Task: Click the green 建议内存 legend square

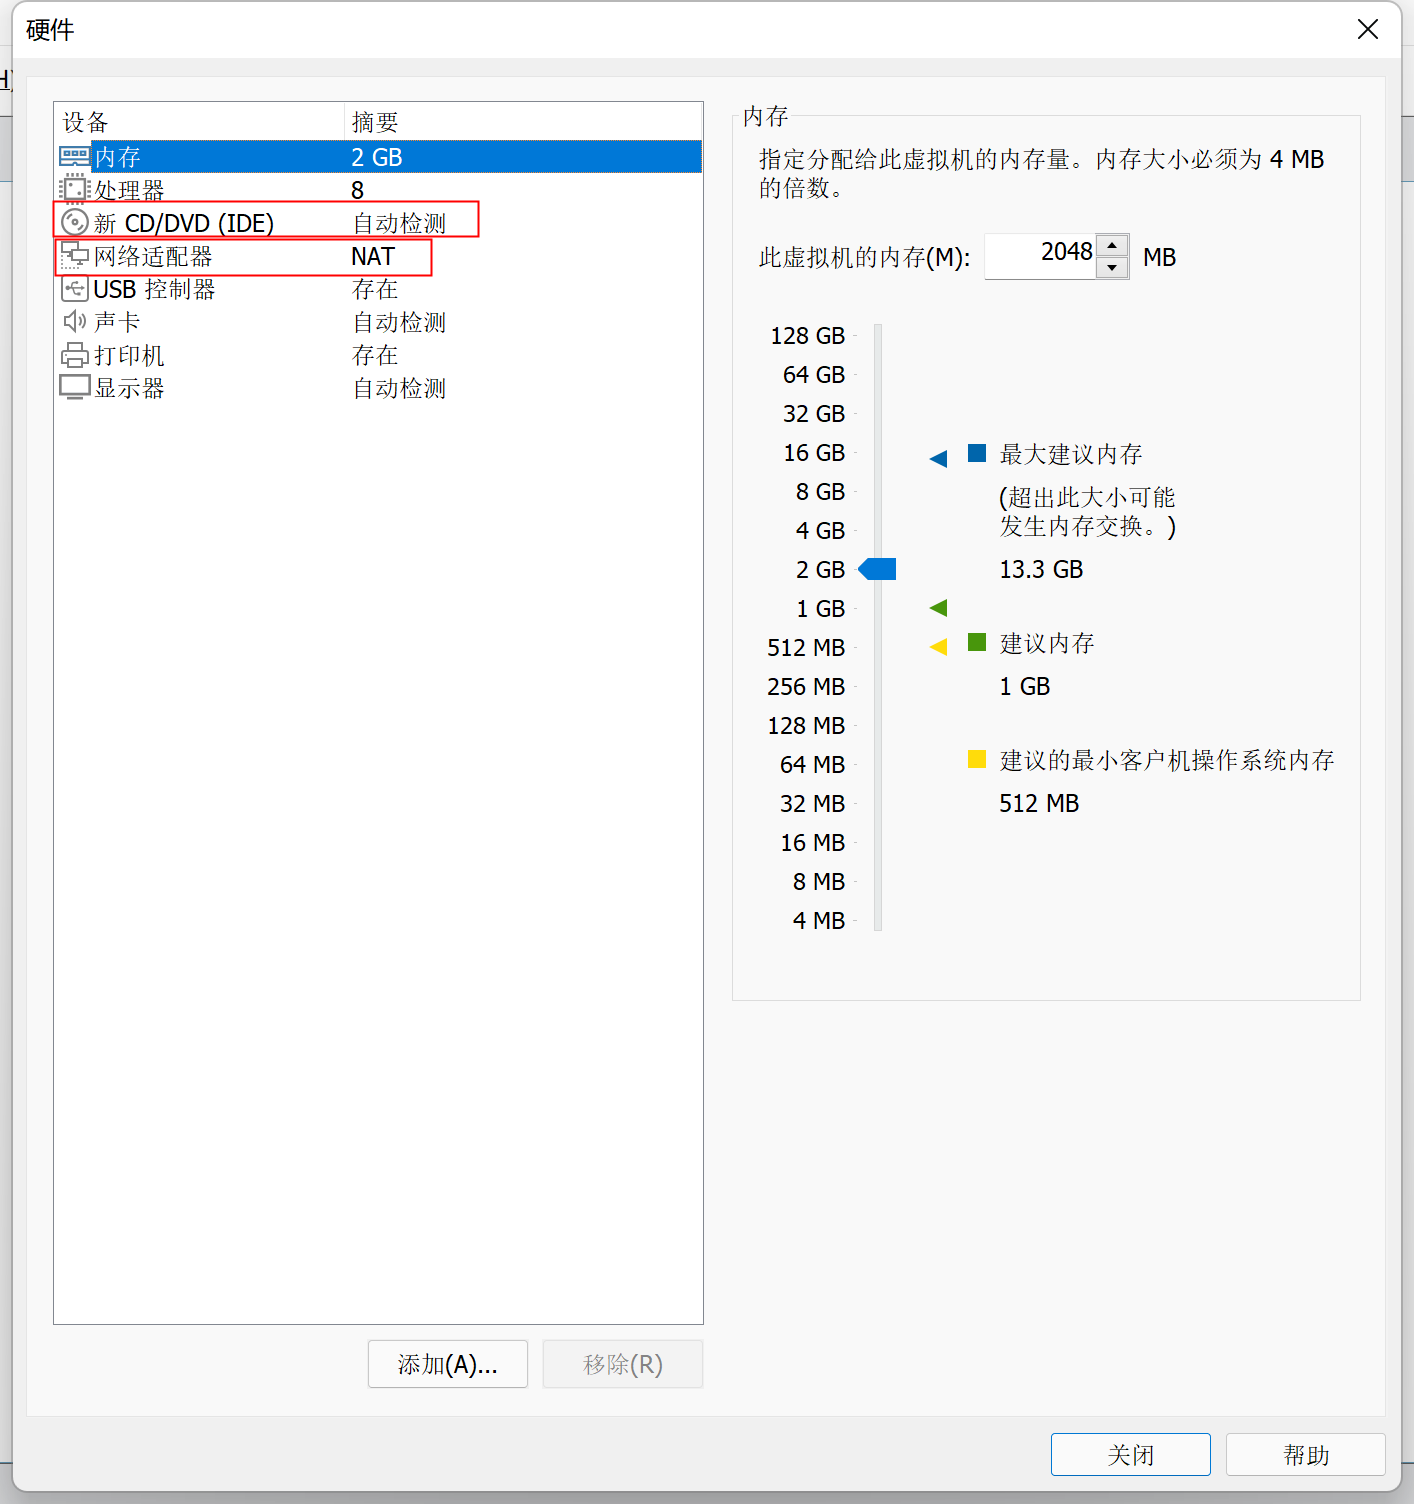Action: (x=977, y=642)
